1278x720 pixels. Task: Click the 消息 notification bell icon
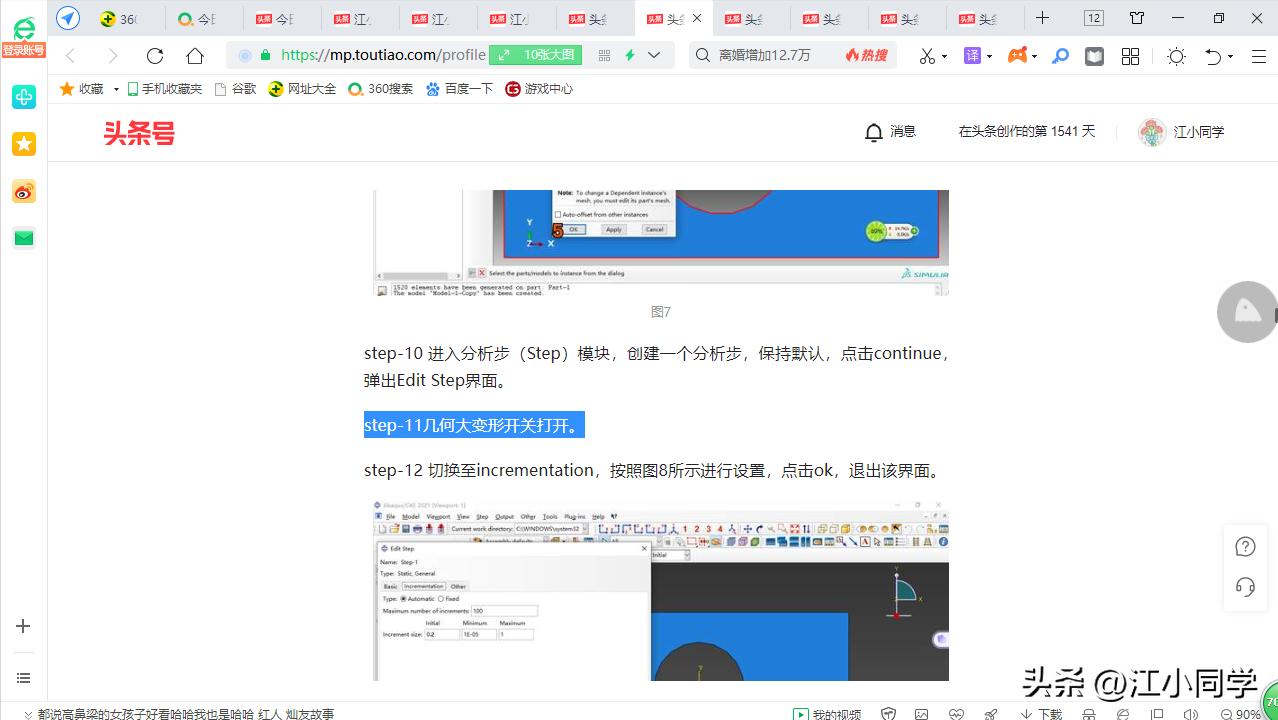click(874, 131)
